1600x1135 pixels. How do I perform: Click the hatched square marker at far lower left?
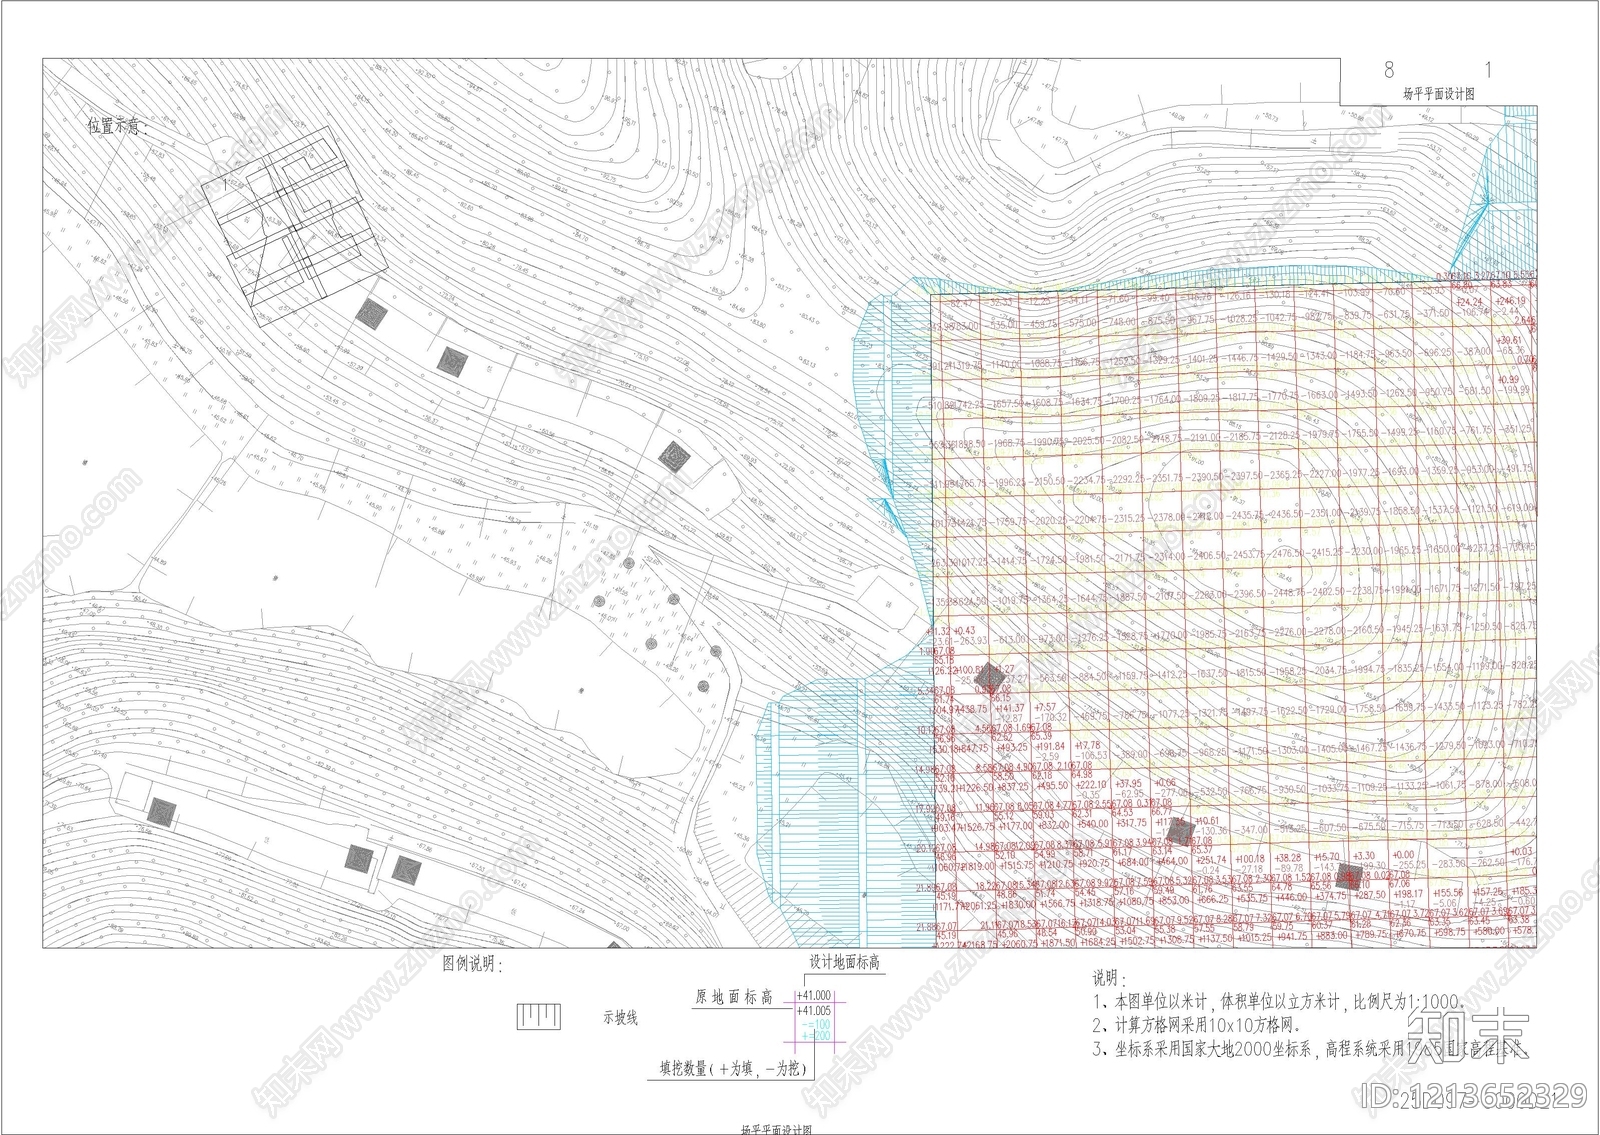click(160, 813)
